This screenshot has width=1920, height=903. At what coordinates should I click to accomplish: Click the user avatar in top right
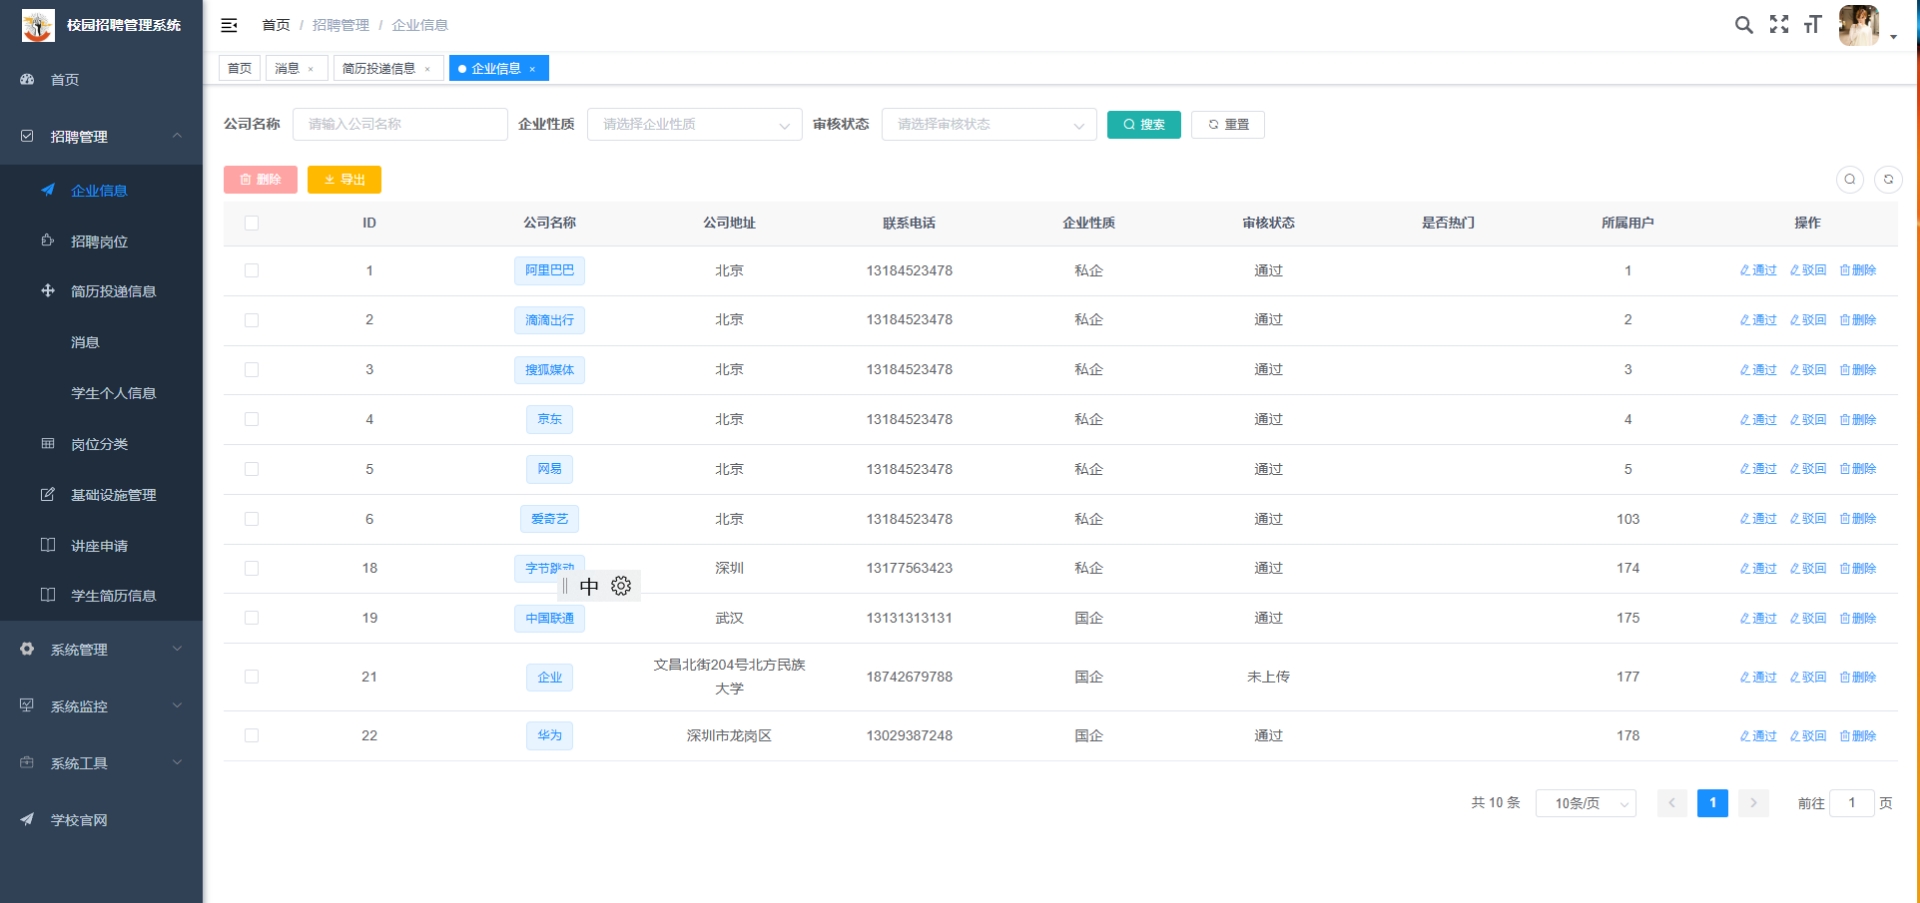click(x=1858, y=25)
